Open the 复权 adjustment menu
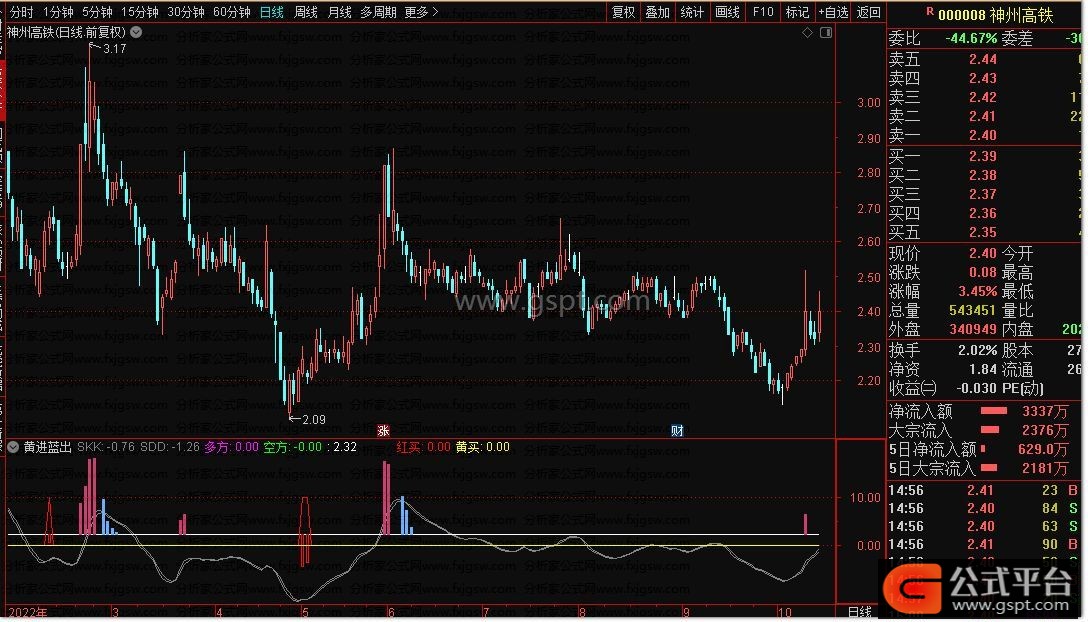 pos(623,12)
